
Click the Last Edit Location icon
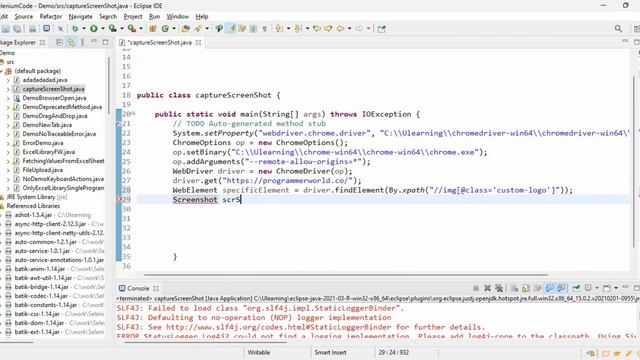click(317, 29)
